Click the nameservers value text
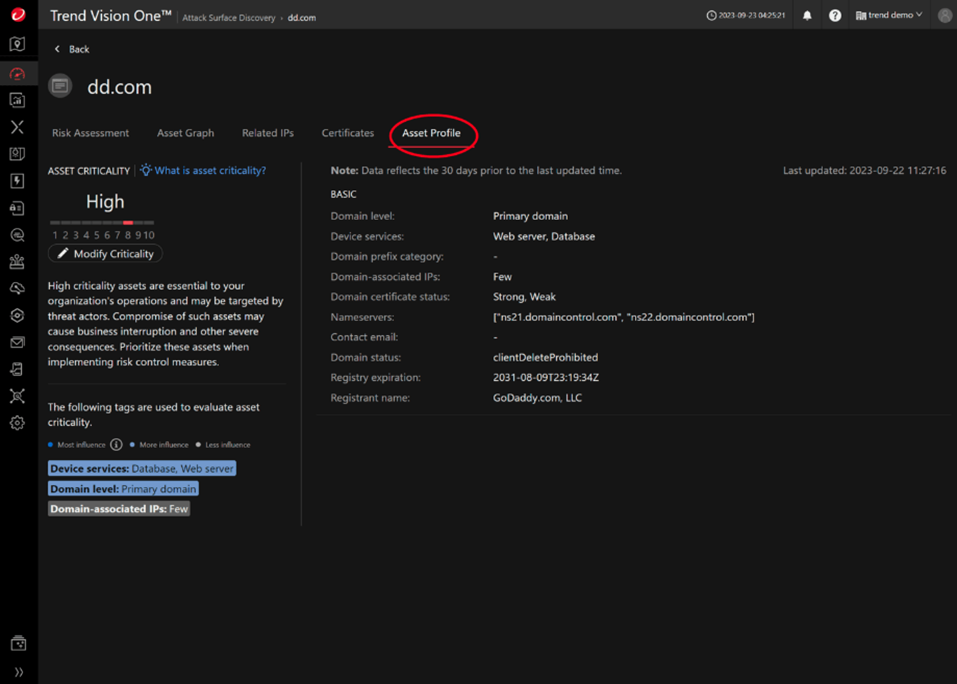This screenshot has width=957, height=684. pos(624,317)
